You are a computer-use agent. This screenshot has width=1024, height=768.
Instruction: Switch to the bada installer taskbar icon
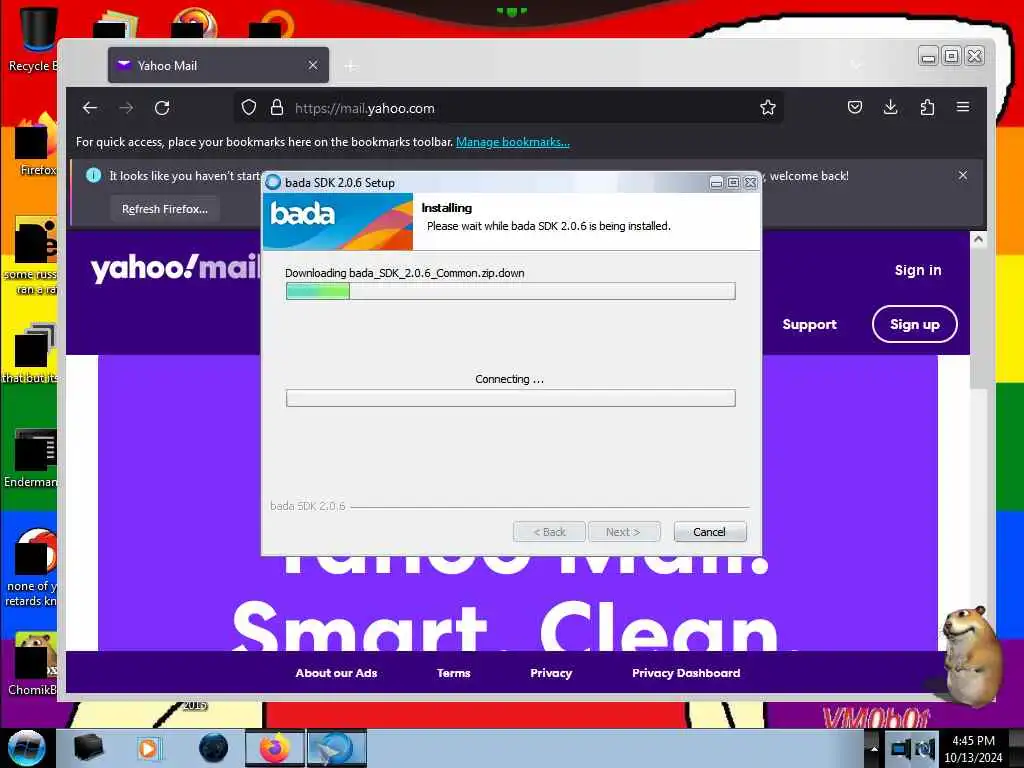point(336,748)
